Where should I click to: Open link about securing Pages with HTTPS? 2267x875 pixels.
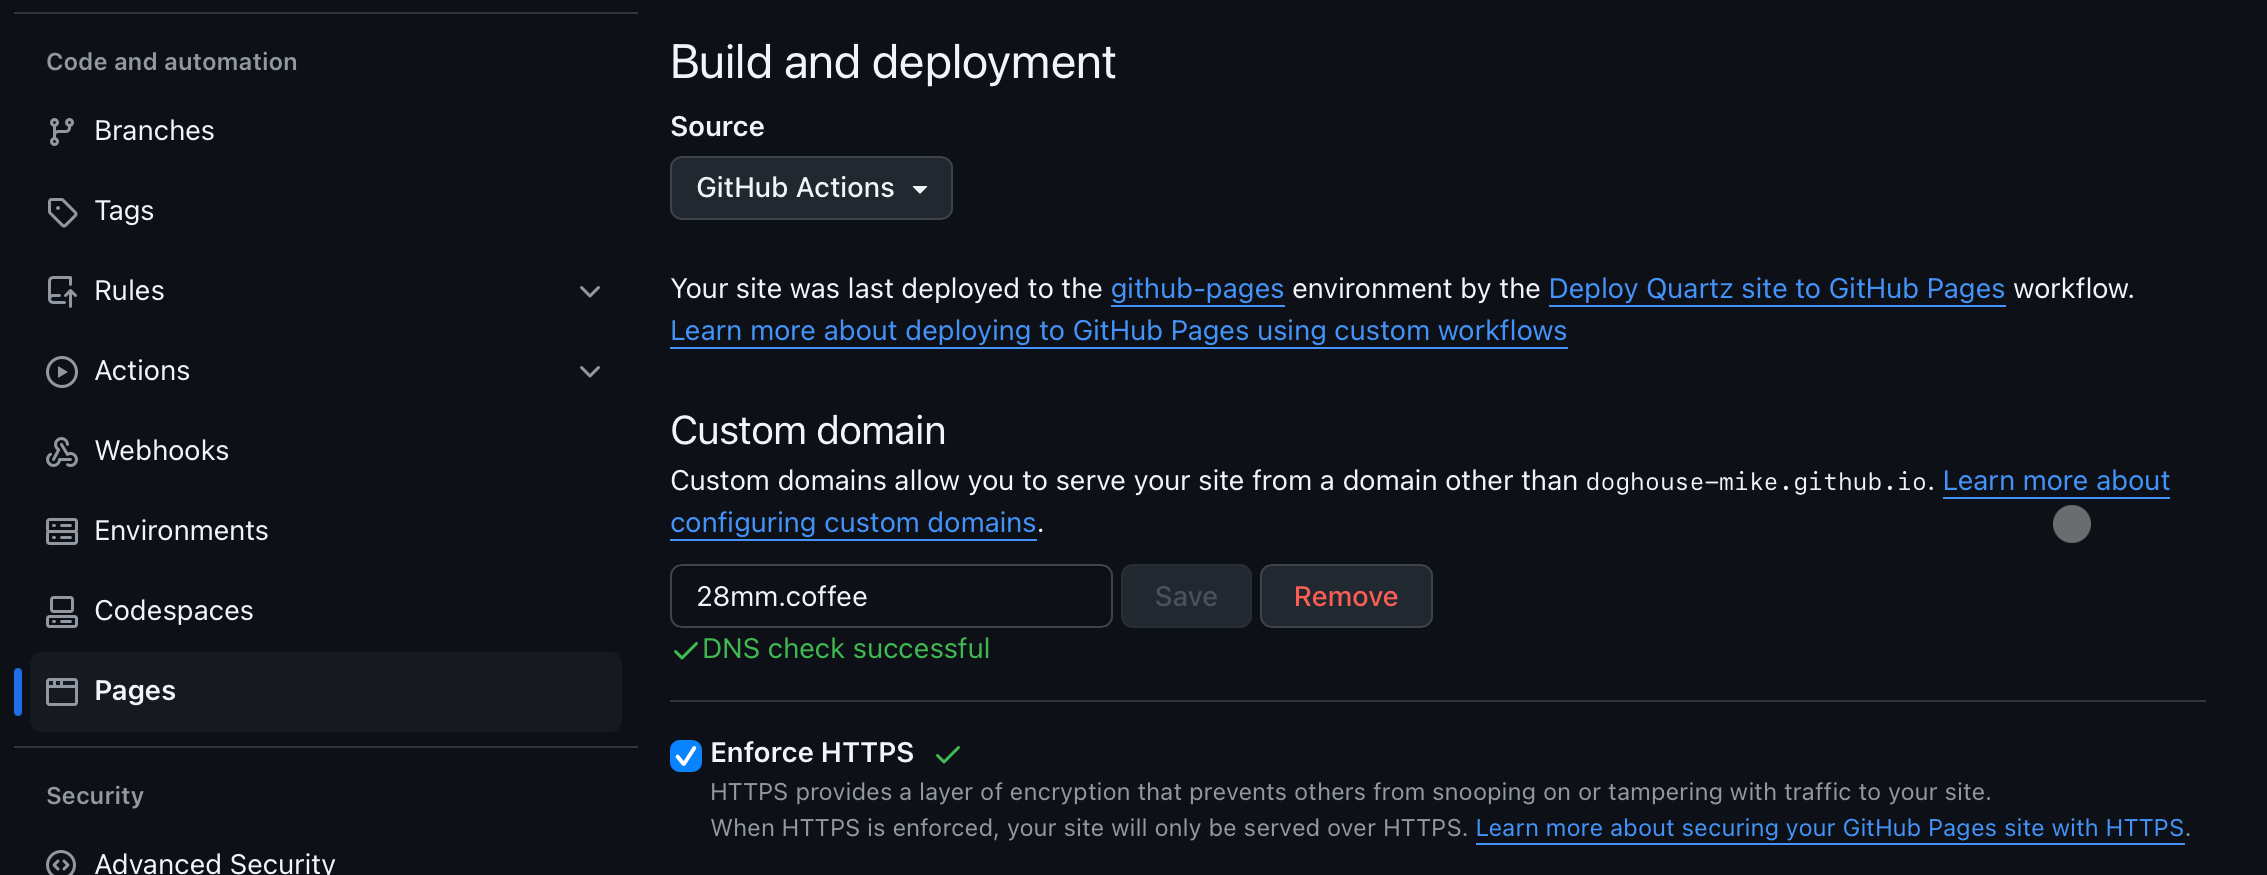1829,828
